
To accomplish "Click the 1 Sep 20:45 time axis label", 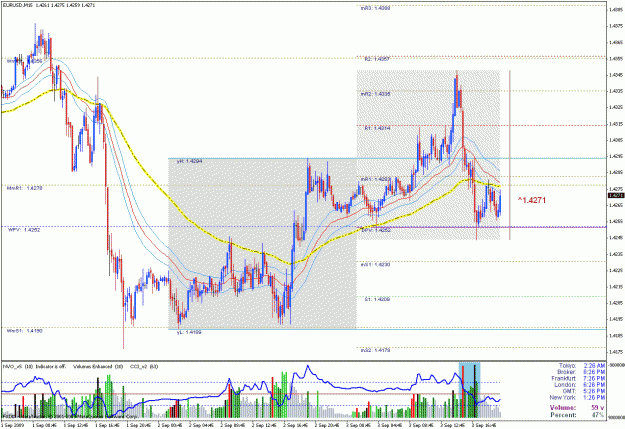I will tap(139, 425).
